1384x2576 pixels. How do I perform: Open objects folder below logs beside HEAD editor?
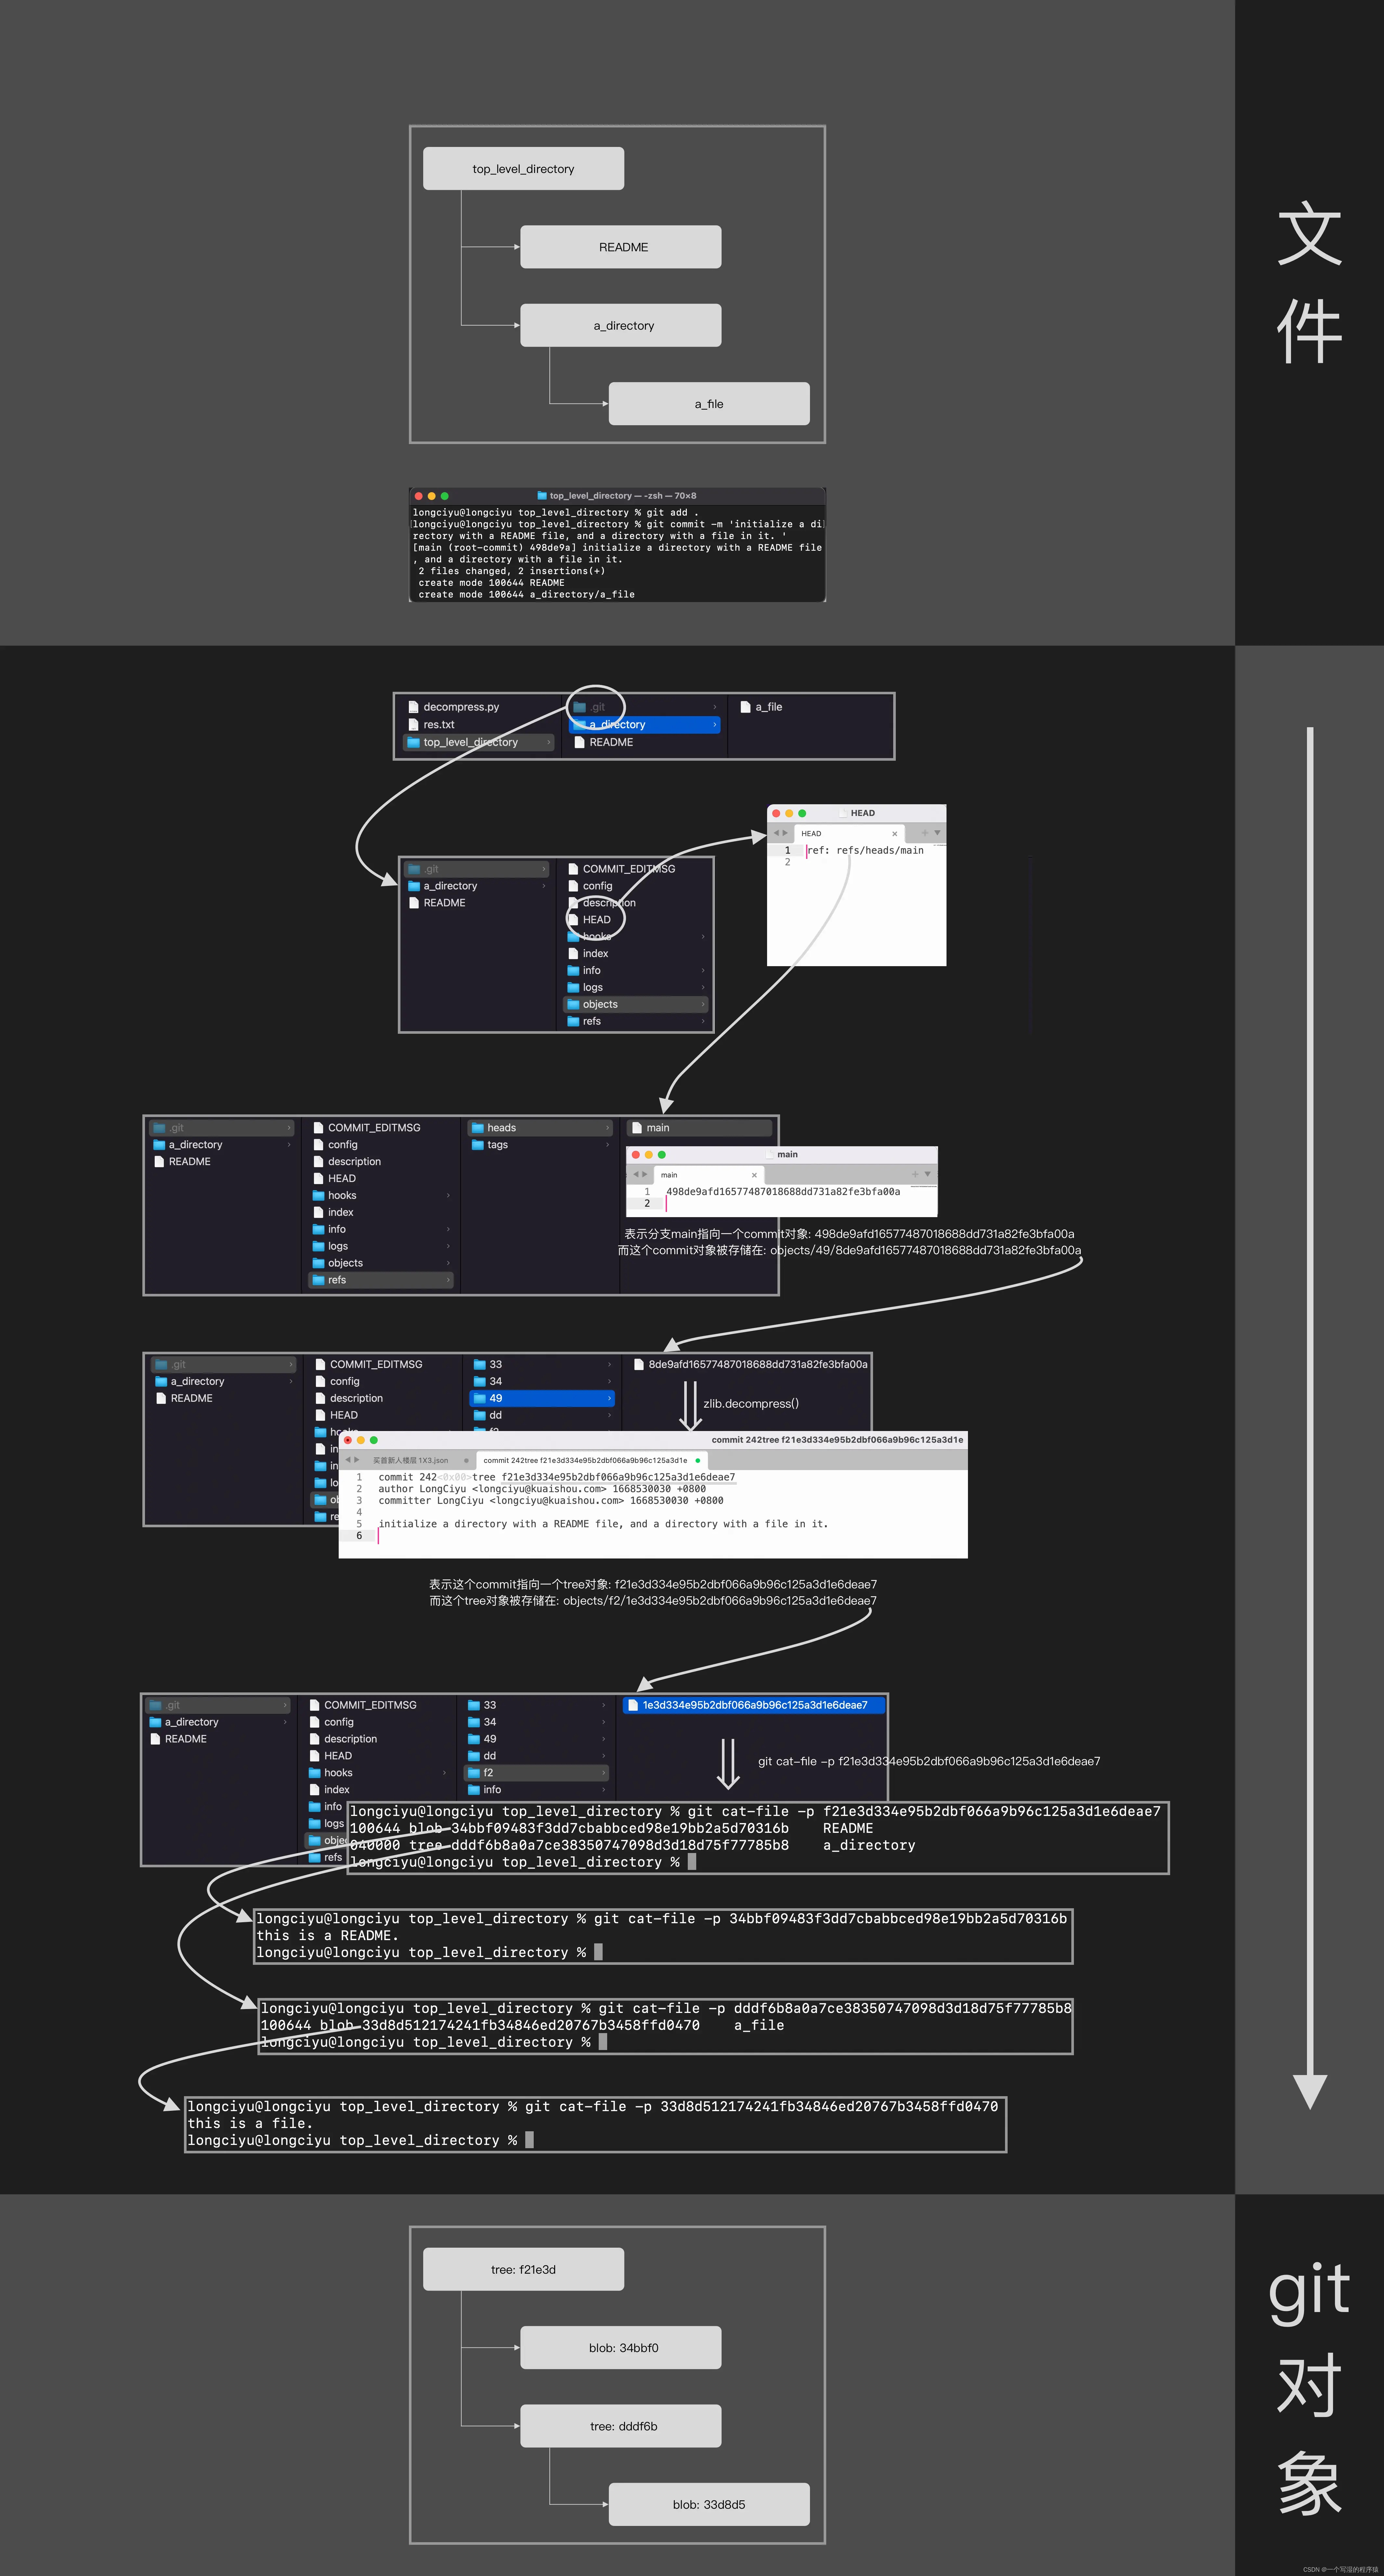coord(636,1004)
